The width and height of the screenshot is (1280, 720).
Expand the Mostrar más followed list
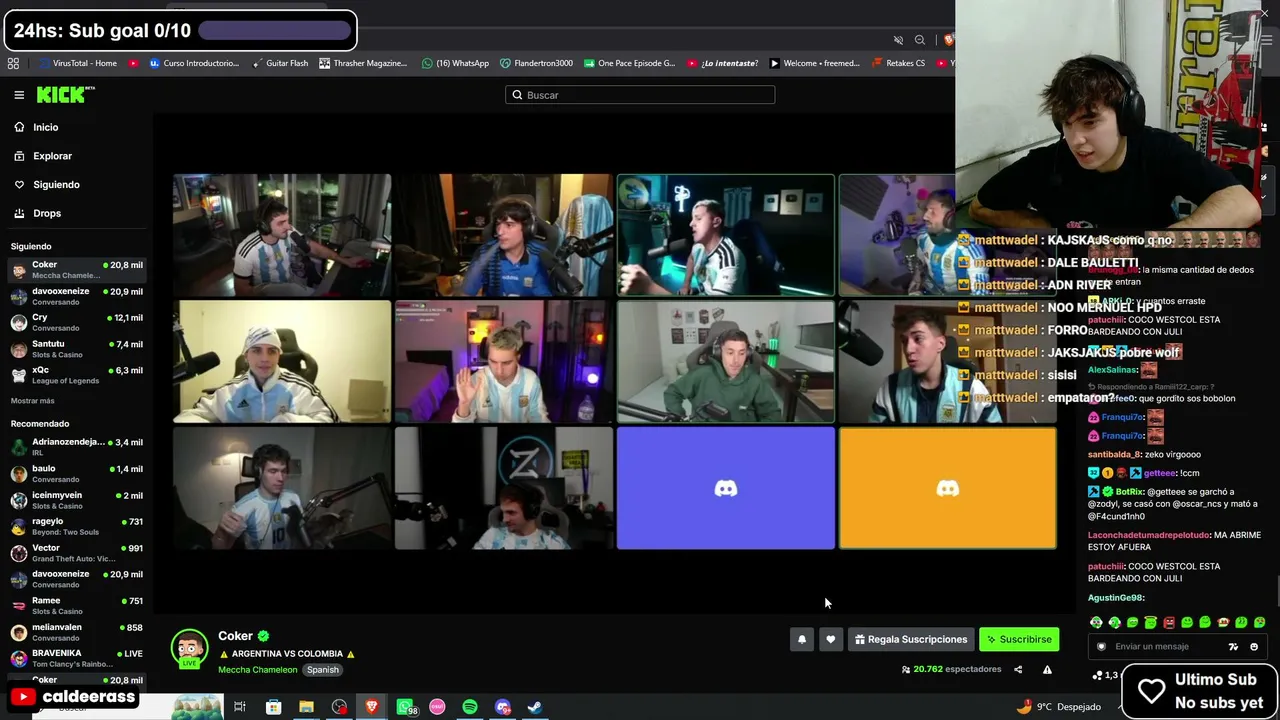[33, 401]
